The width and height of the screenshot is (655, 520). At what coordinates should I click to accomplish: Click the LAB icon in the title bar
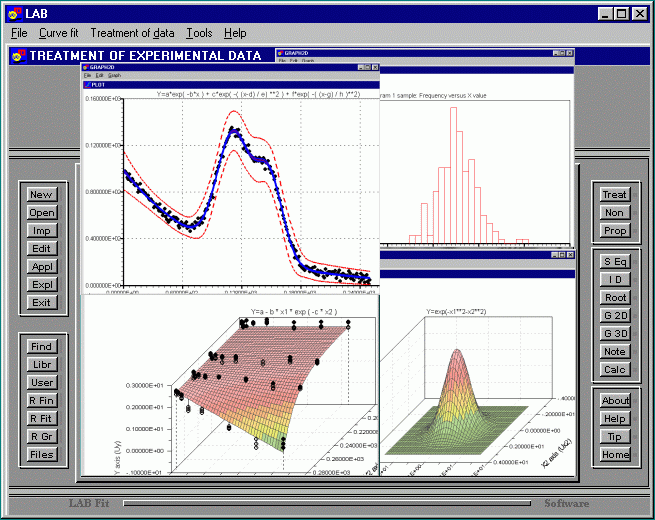click(x=15, y=13)
